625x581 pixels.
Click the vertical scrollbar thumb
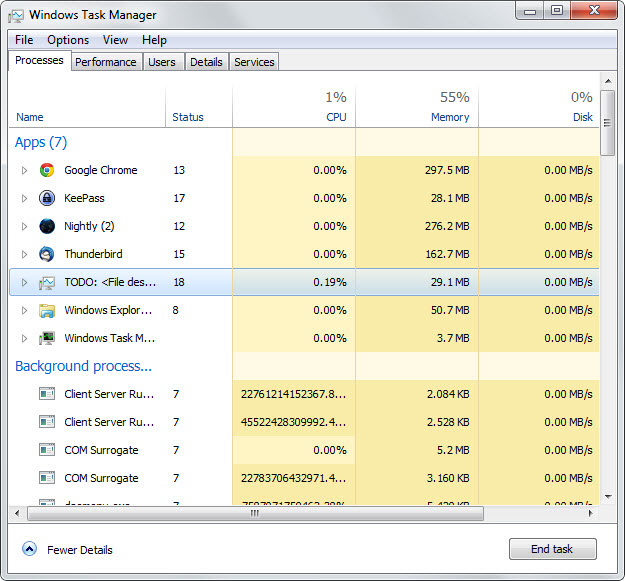607,123
